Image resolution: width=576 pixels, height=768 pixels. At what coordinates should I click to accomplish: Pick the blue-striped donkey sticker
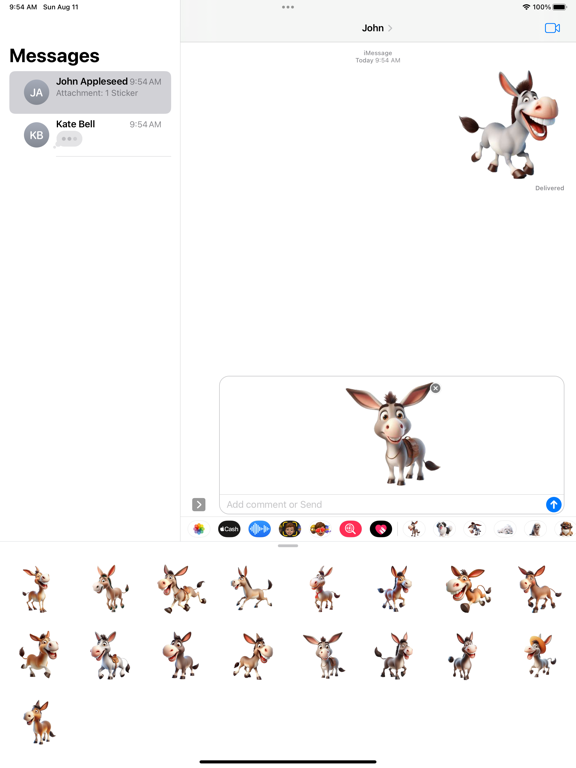point(395,589)
